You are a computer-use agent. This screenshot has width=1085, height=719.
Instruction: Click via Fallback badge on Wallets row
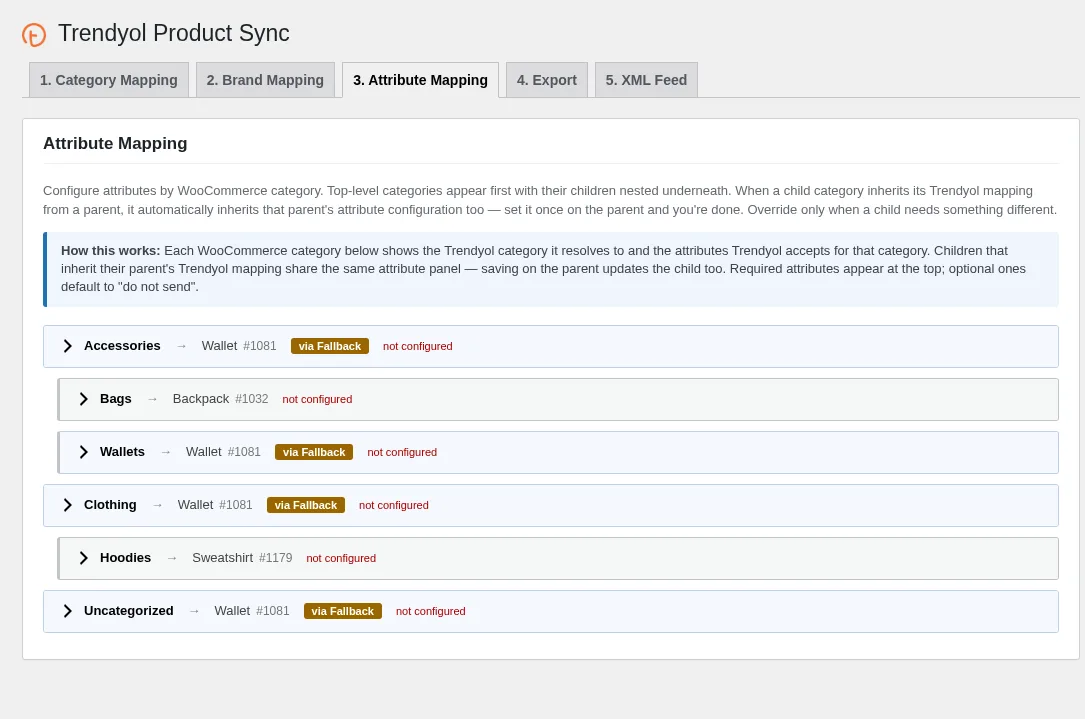coord(313,452)
